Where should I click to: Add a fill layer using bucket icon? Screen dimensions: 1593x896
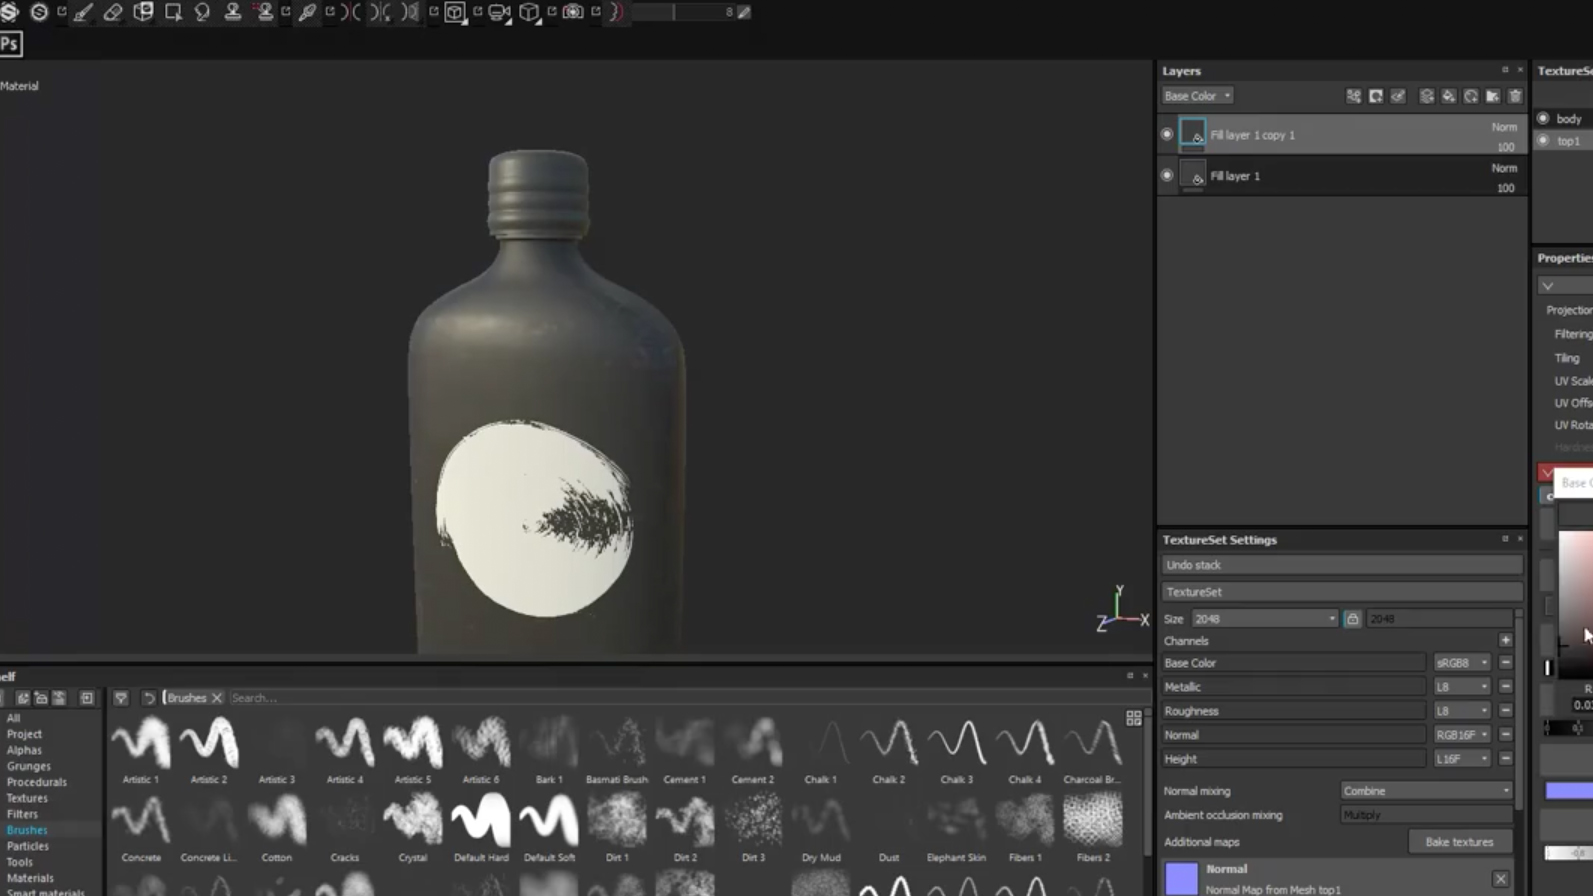click(1449, 96)
